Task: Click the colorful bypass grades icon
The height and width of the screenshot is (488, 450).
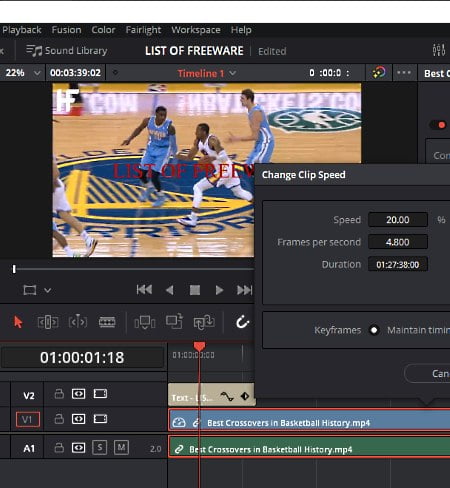Action: (379, 73)
